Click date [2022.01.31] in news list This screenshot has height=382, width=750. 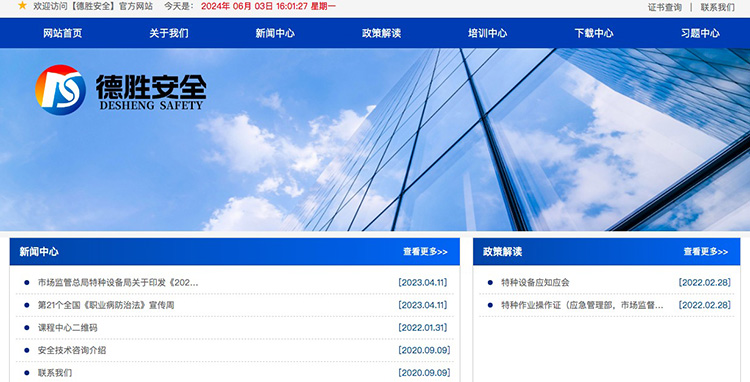tap(423, 327)
